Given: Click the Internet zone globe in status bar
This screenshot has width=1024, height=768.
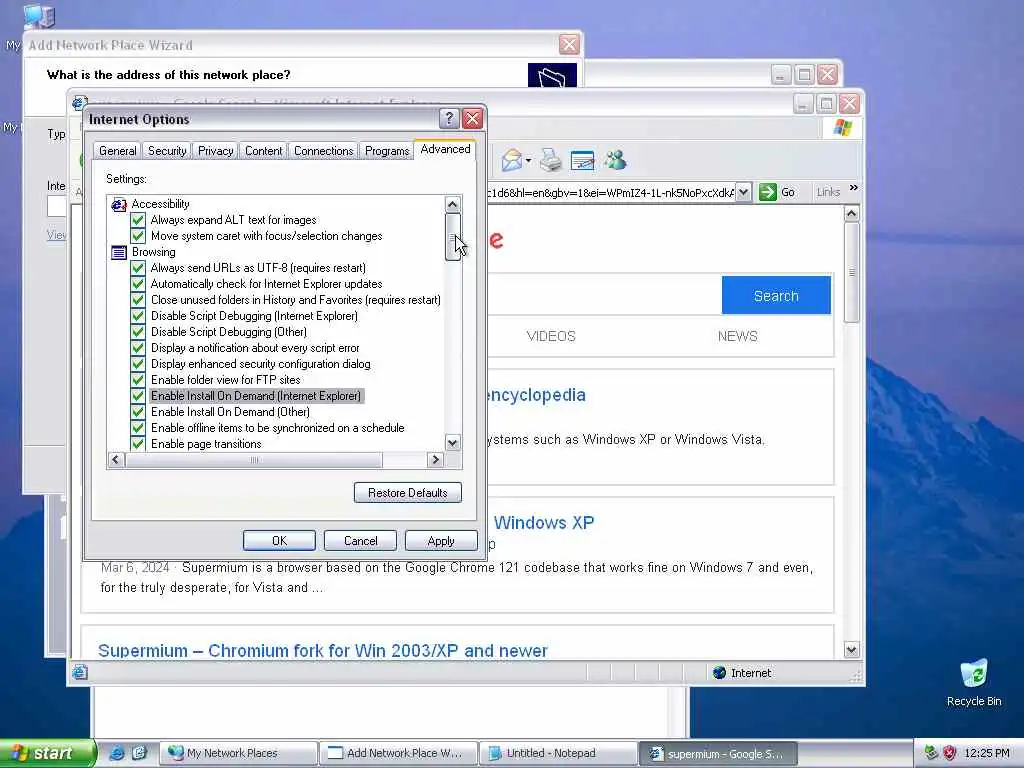Looking at the screenshot, I should 720,673.
